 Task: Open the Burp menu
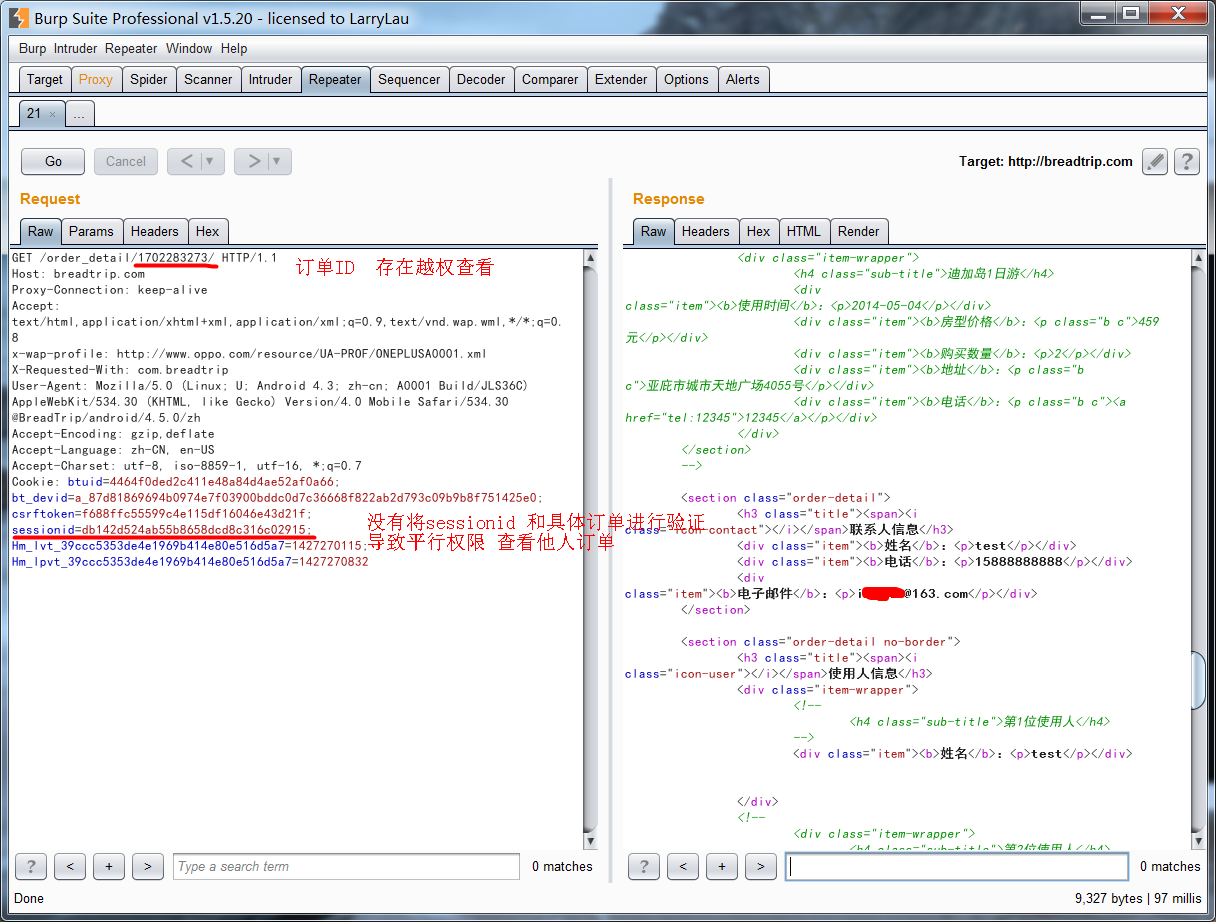tap(32, 48)
